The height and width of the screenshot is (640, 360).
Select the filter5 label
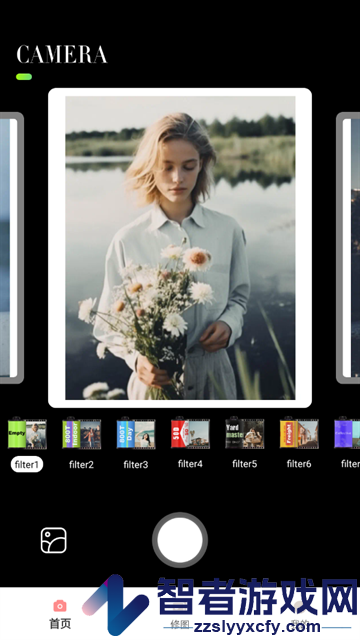point(244,464)
